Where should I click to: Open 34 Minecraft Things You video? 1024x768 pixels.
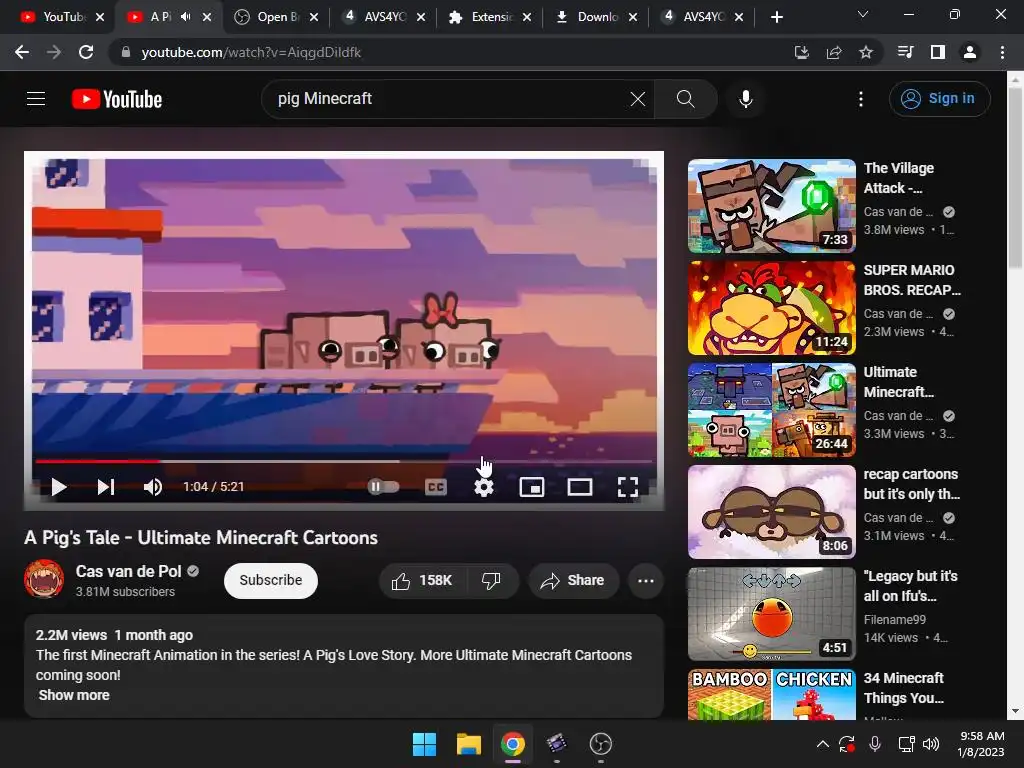coord(903,688)
